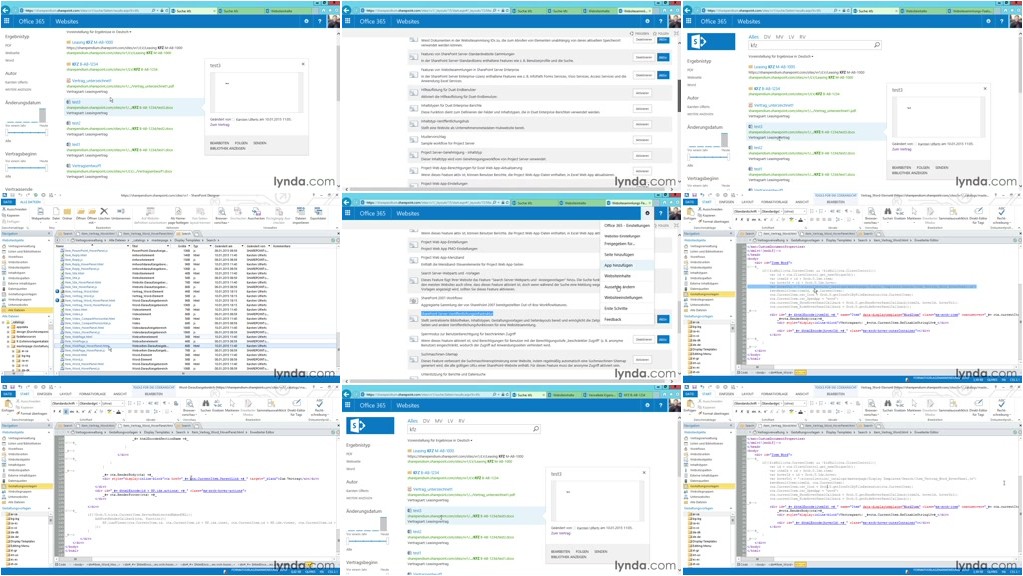1023x576 pixels.
Task: Click SharePoint logo in bottom-middle screenshot
Action: tap(370, 426)
